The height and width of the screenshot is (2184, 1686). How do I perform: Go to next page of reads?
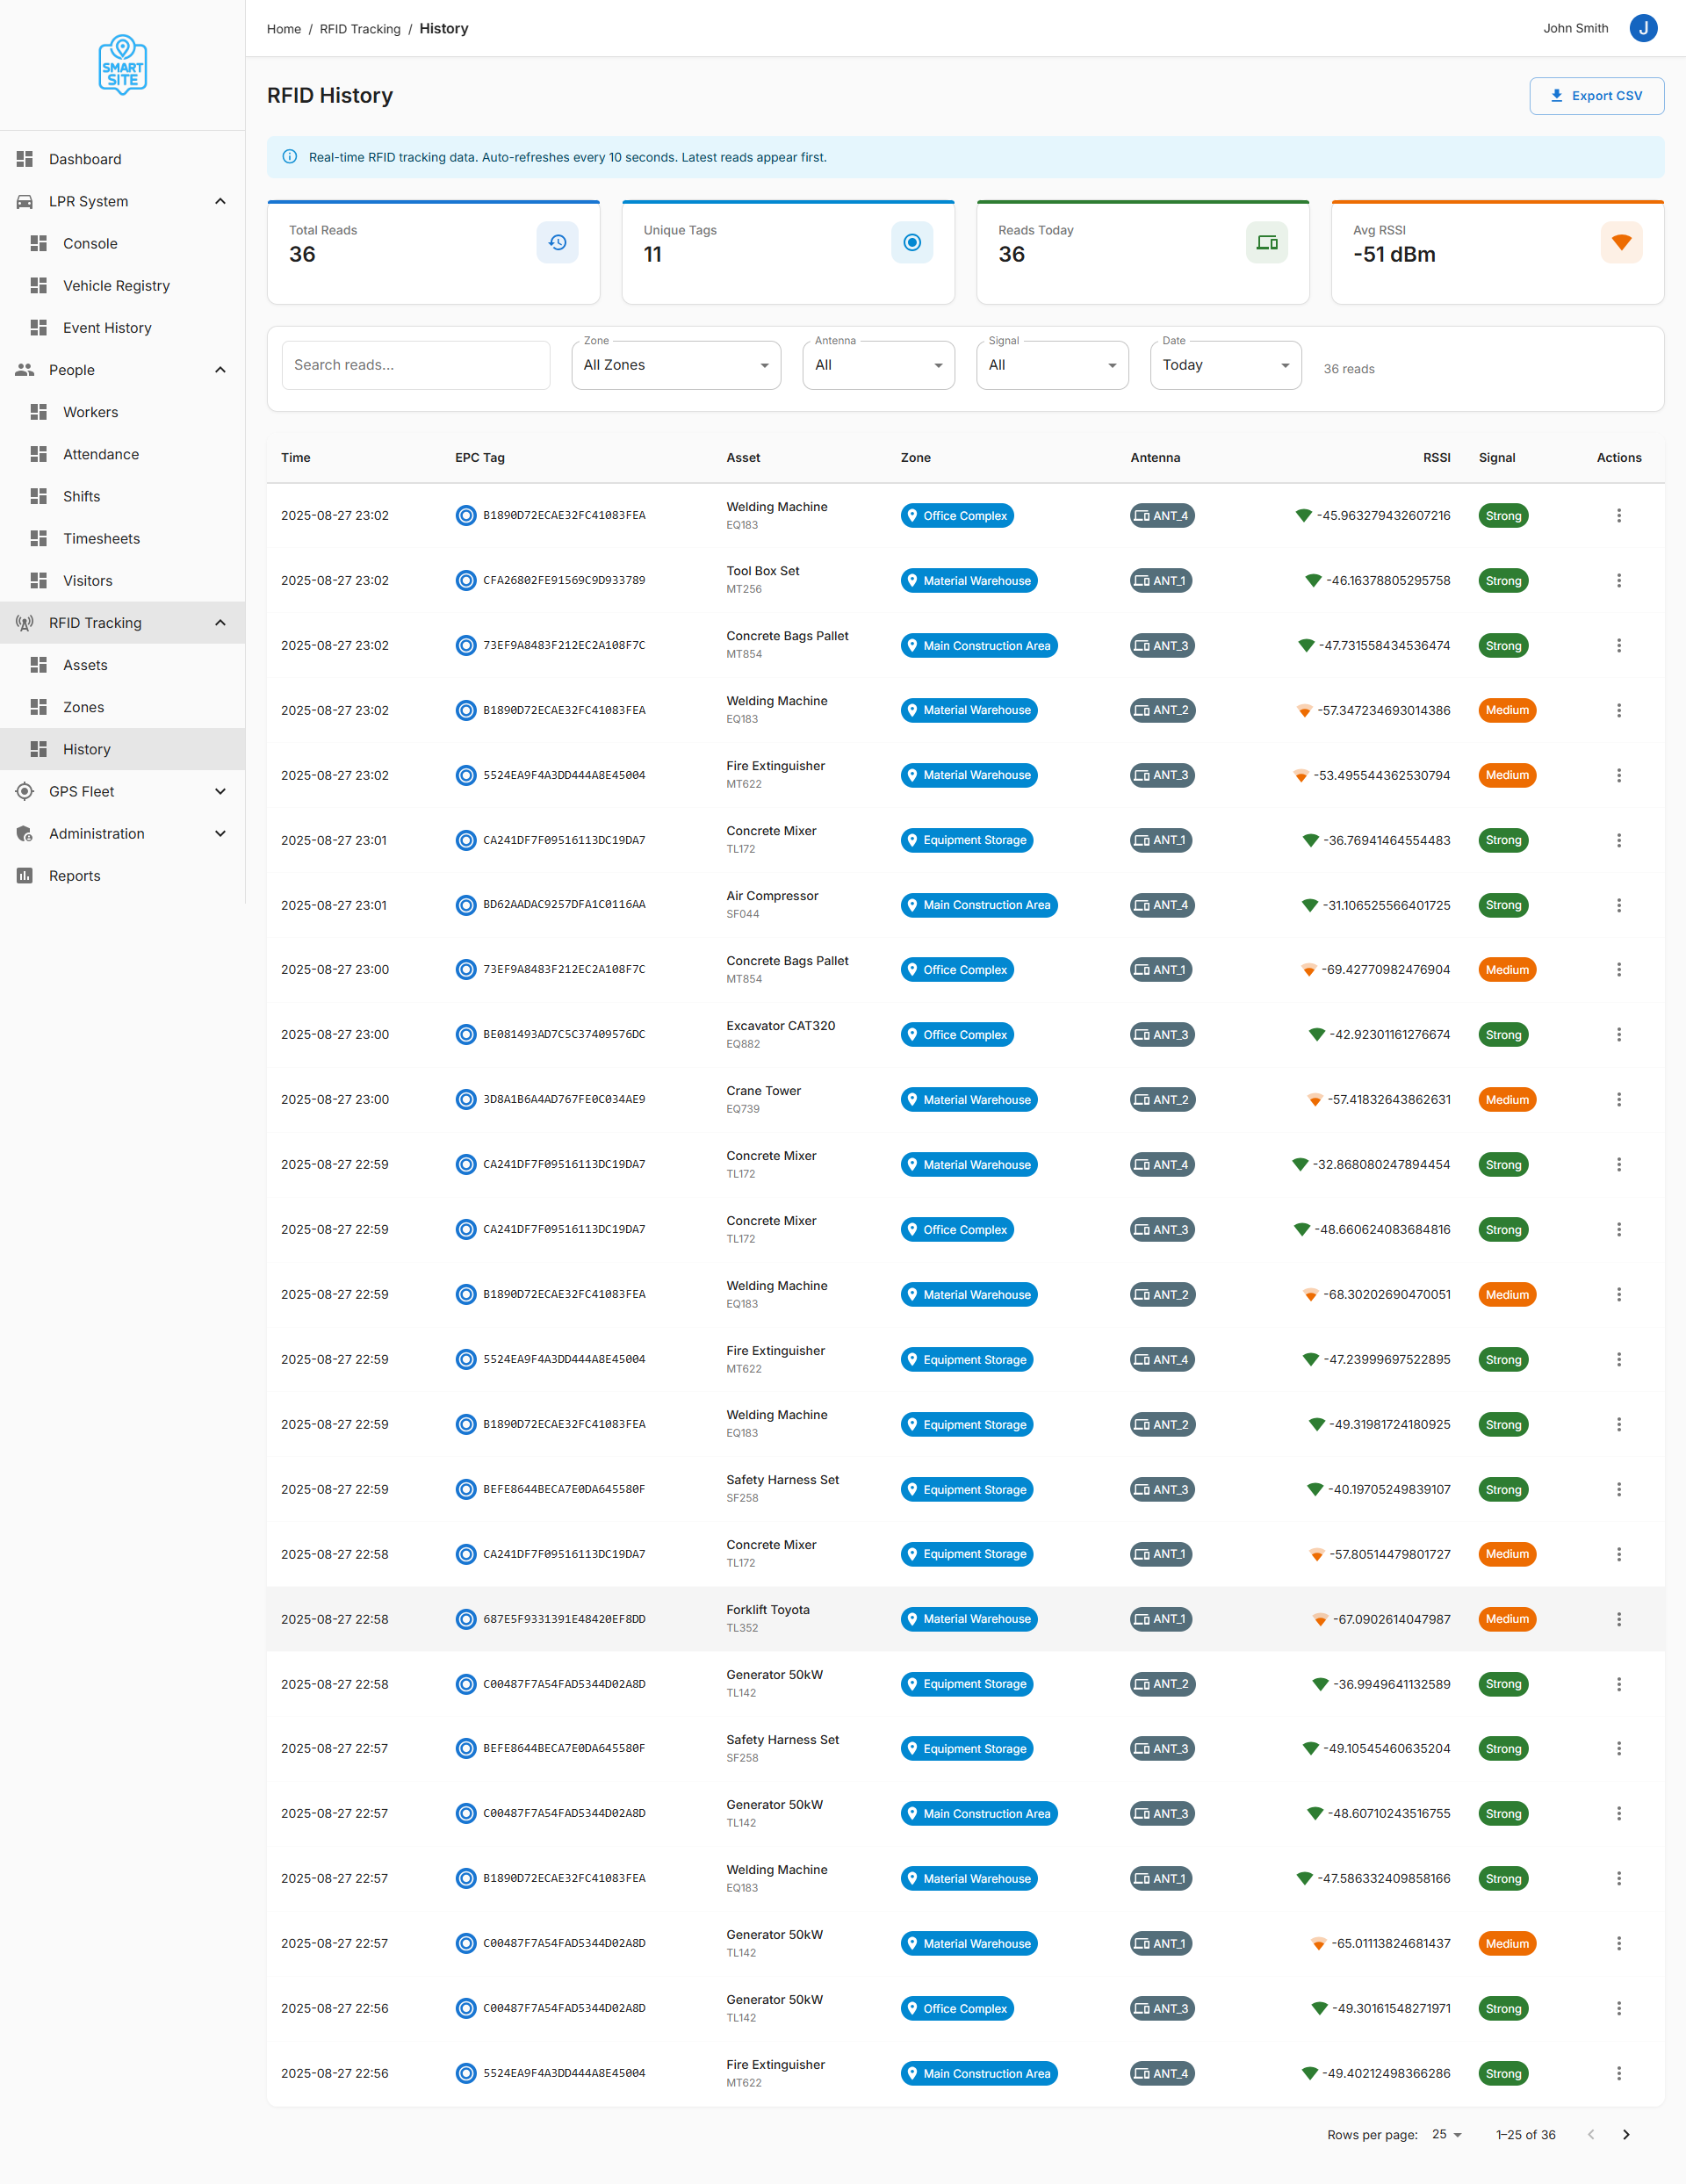1626,2134
